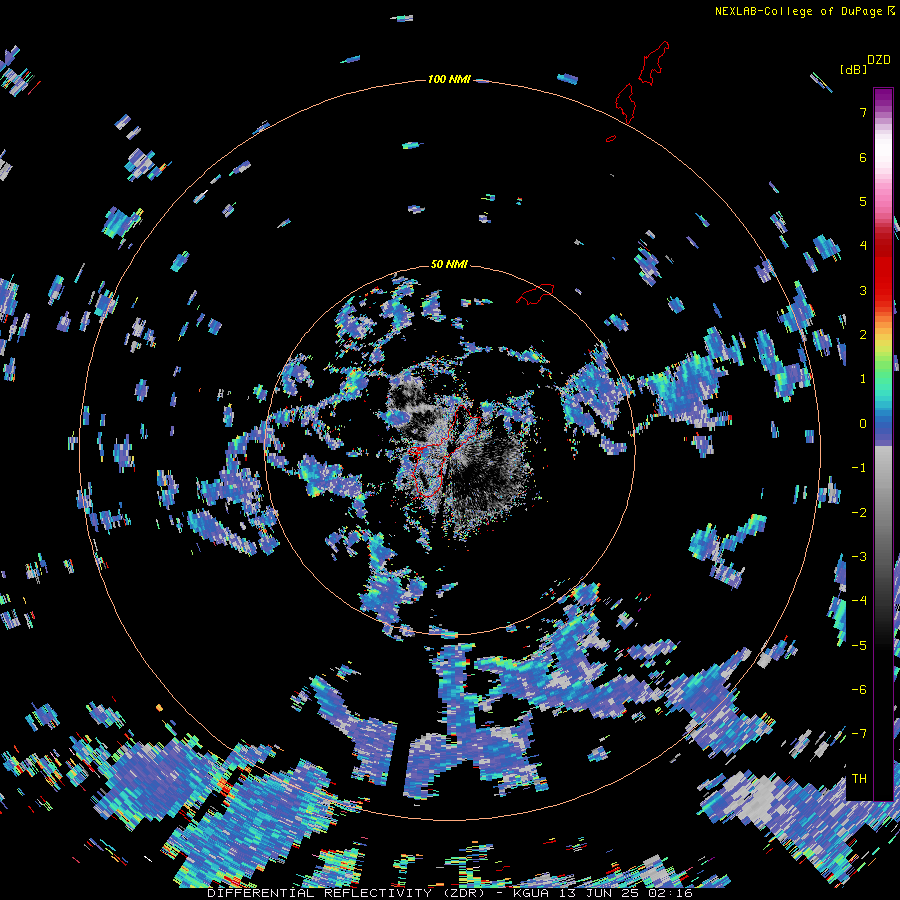
Task: Select the 100 NMI range ring label
Action: [x=449, y=79]
